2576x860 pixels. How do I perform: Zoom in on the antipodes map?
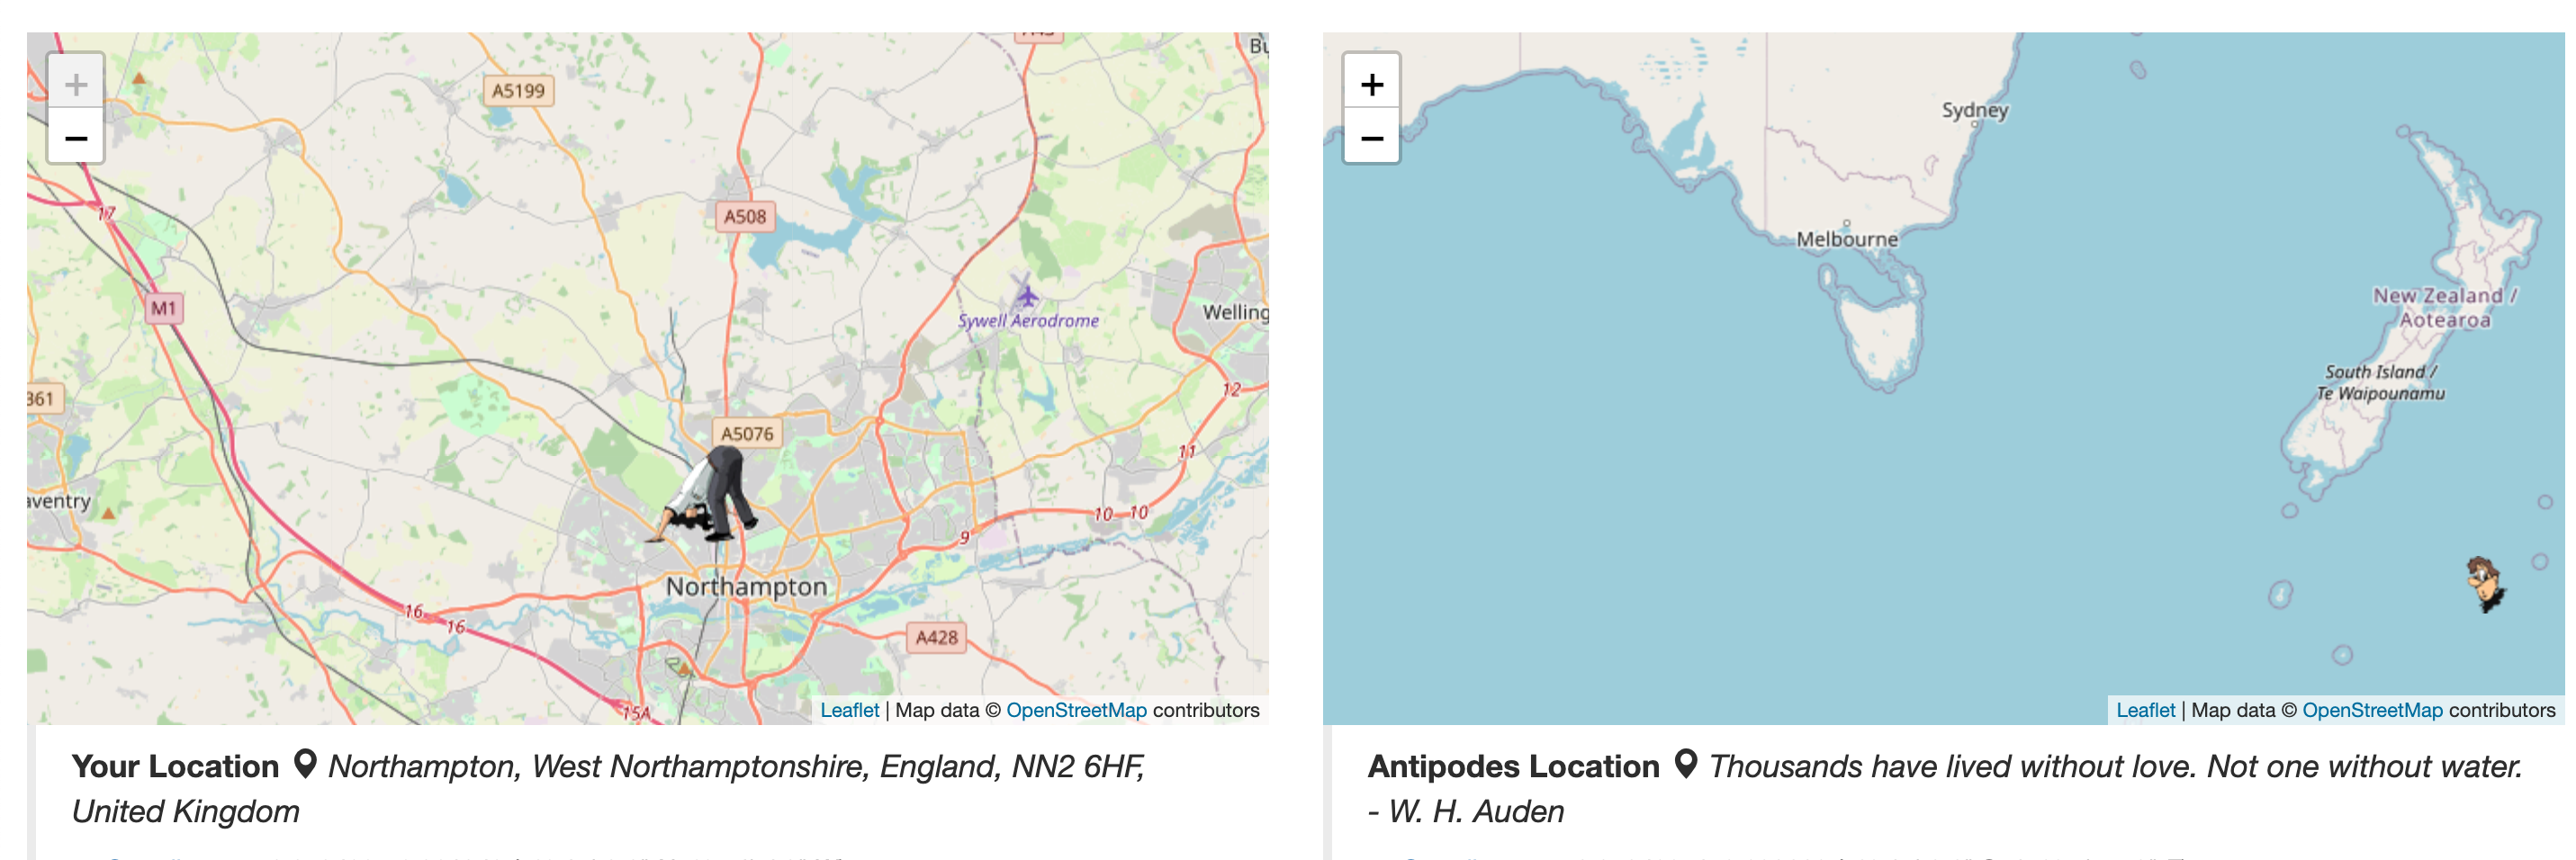(x=1371, y=84)
